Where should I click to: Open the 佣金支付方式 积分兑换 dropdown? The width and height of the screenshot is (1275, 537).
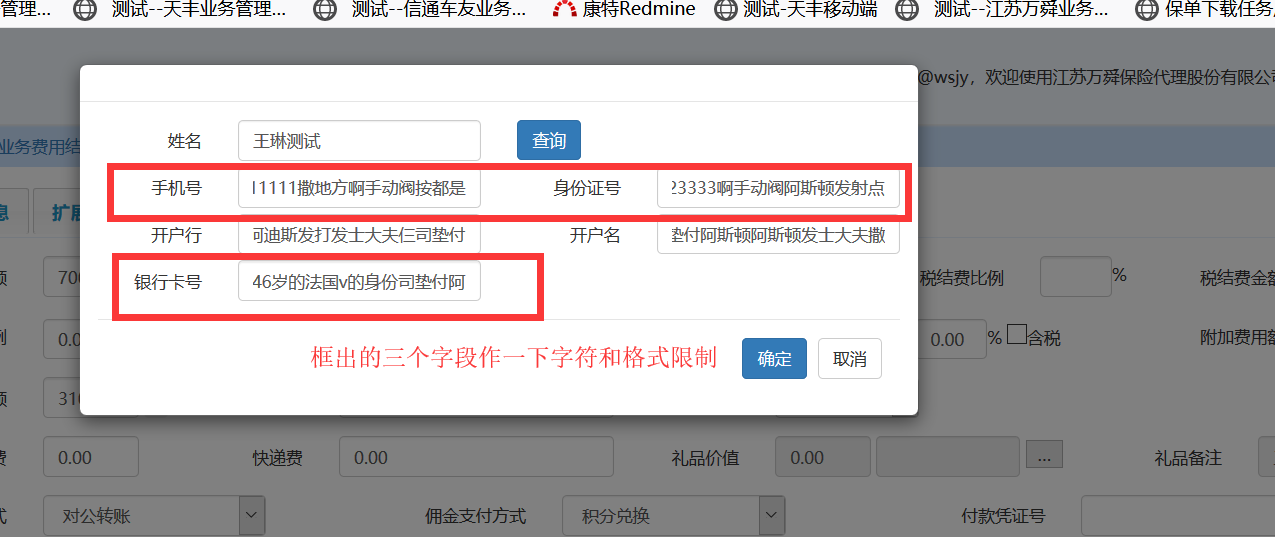[x=673, y=516]
